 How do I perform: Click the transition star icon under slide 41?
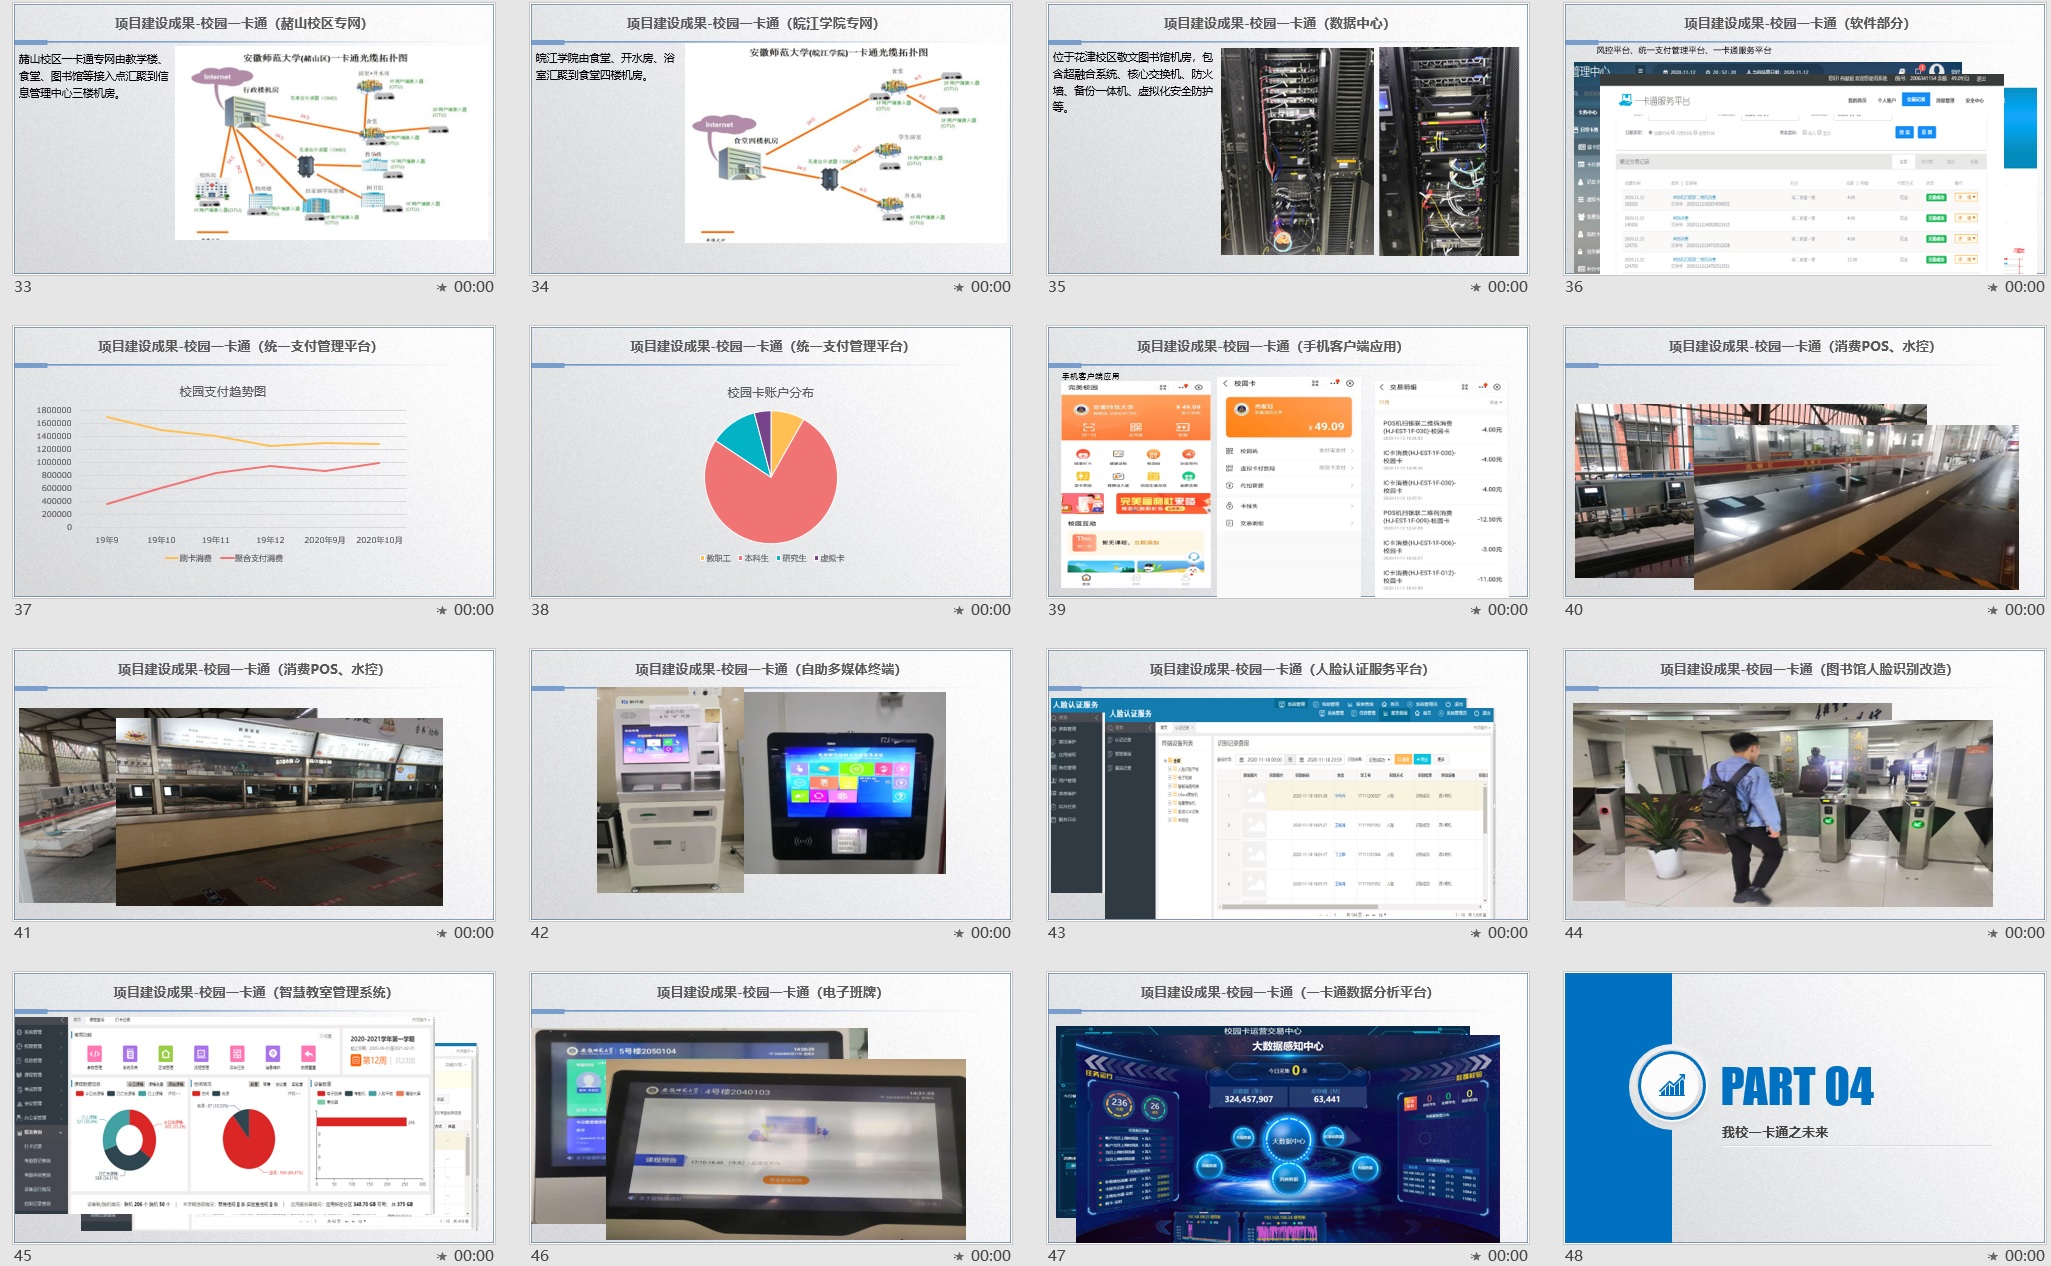(442, 933)
